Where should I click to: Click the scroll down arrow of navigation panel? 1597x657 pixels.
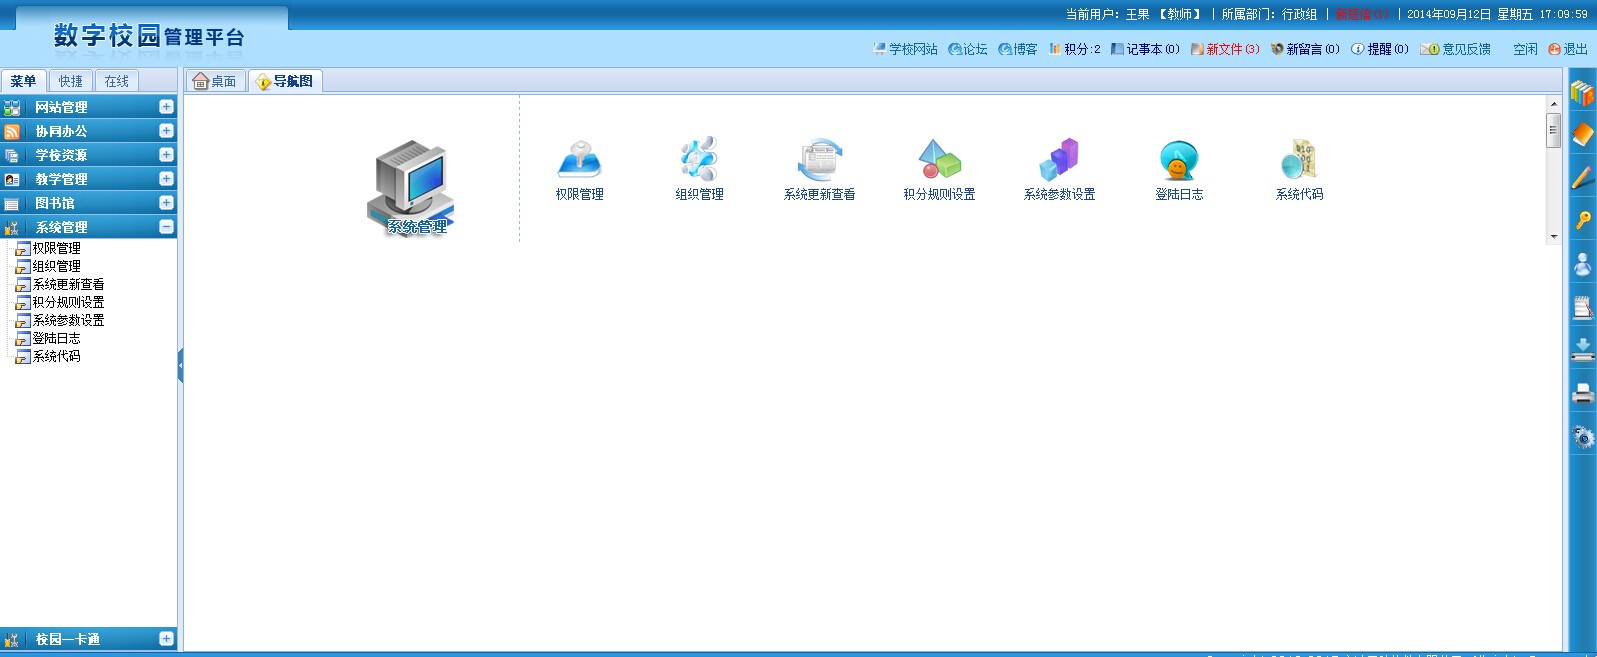[x=1553, y=237]
